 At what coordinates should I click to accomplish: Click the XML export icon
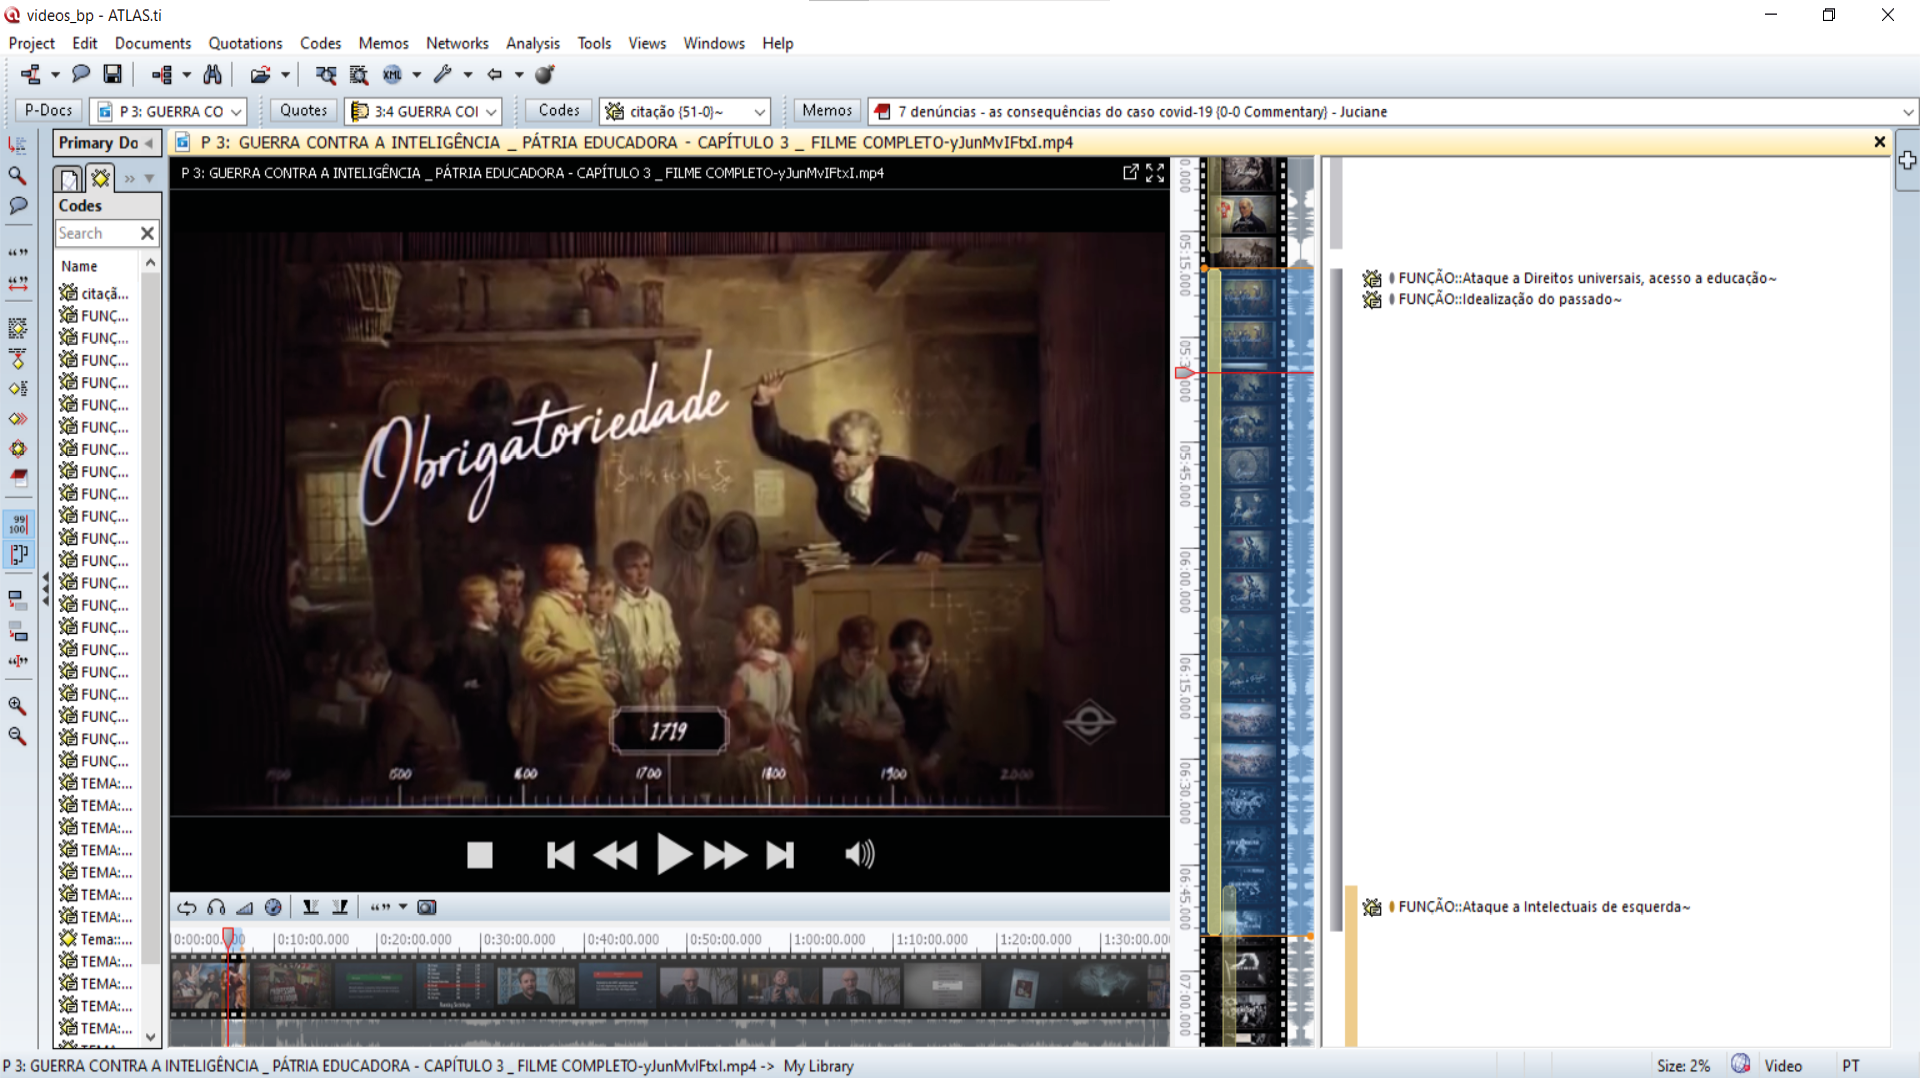click(x=392, y=74)
